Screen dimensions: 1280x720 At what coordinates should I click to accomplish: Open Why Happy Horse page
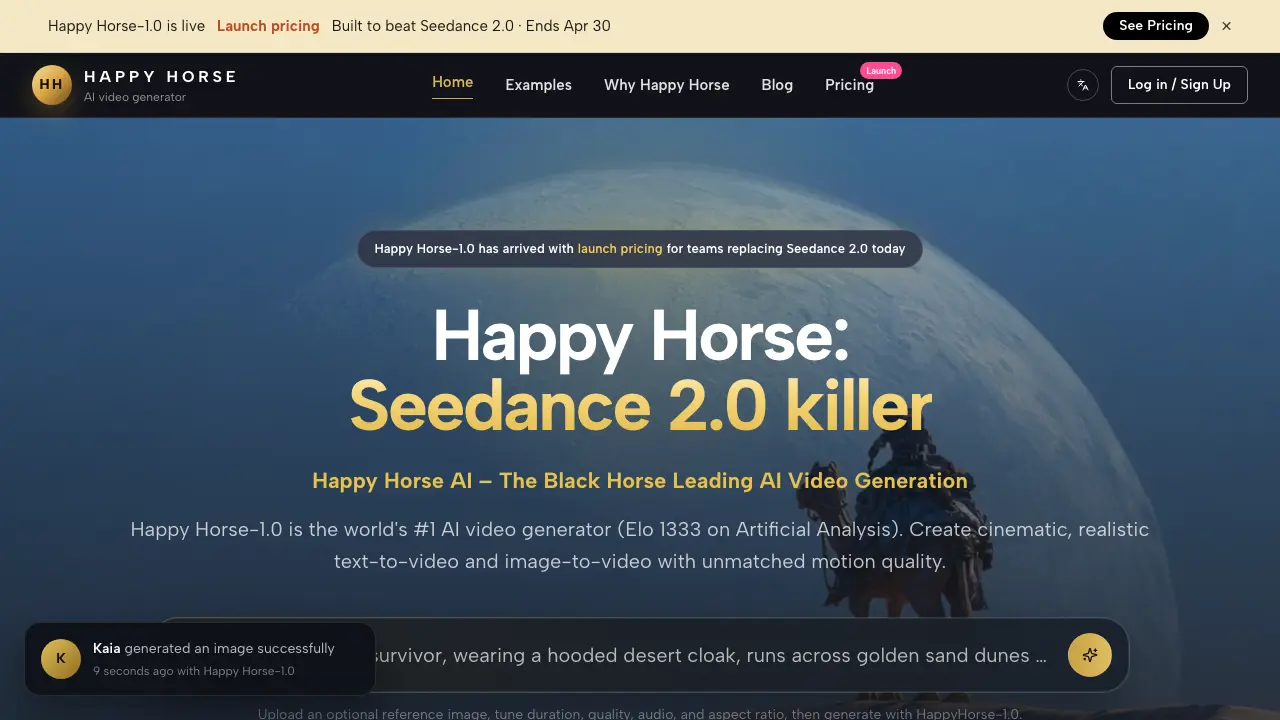tap(667, 85)
